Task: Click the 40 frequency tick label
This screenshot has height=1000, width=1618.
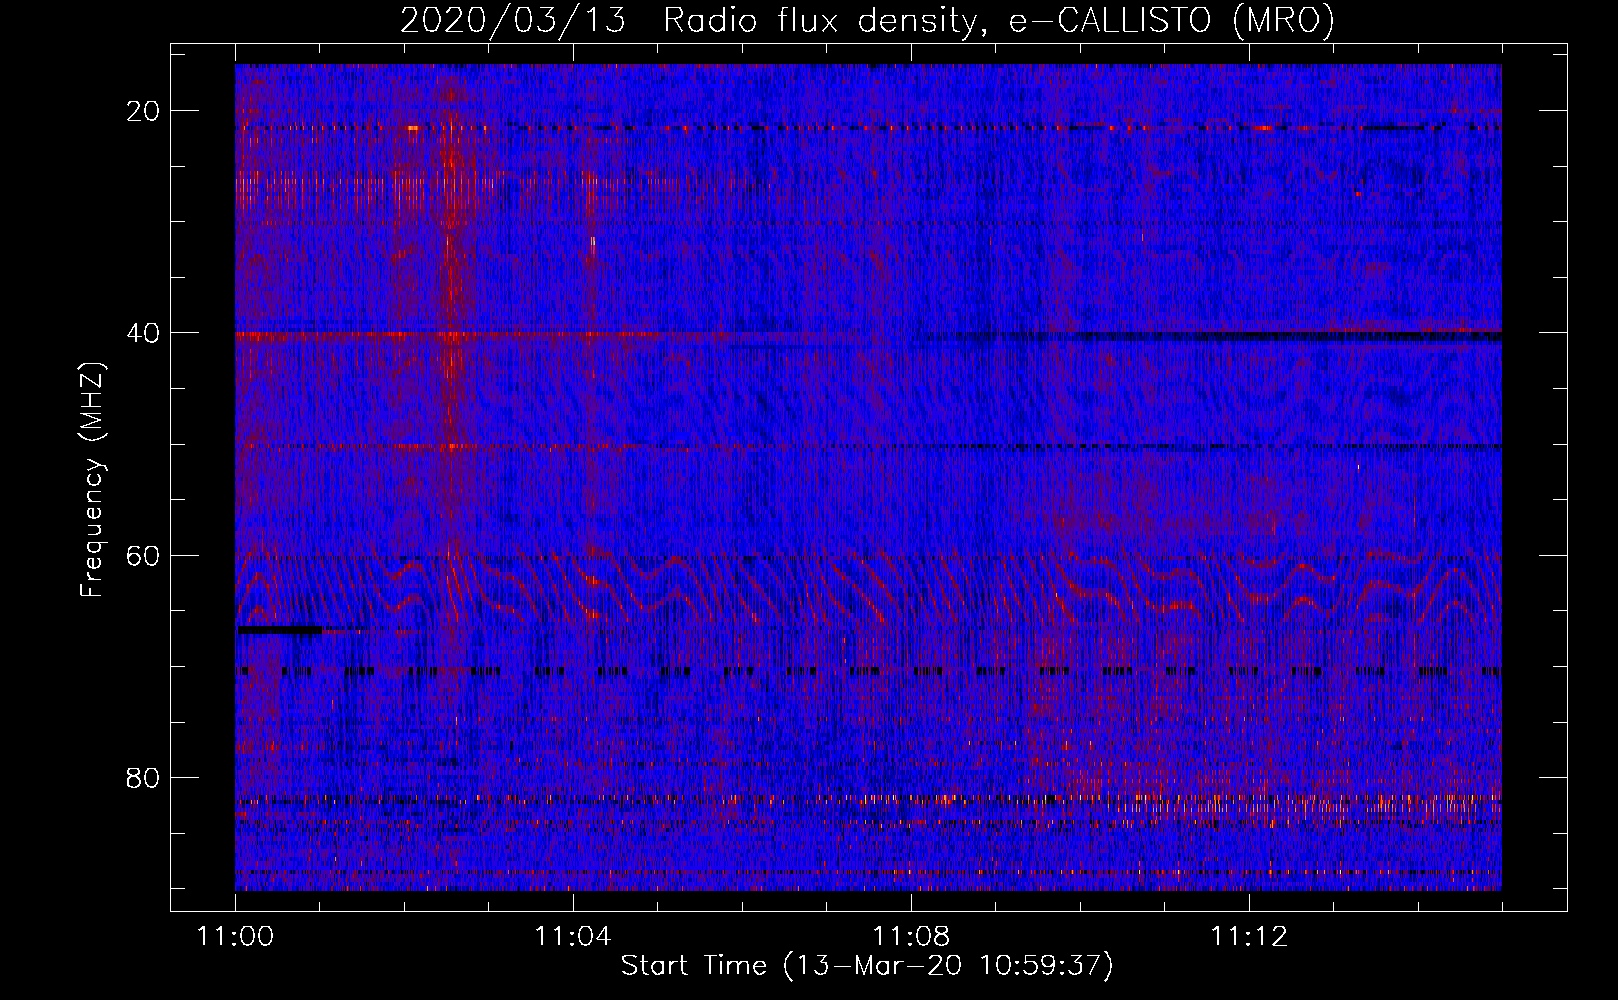Action: click(x=143, y=333)
